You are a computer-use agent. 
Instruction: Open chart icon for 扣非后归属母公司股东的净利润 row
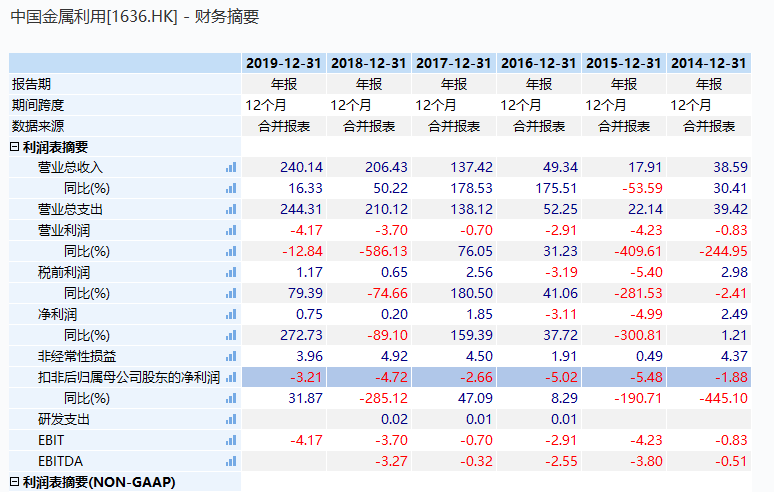(x=231, y=378)
